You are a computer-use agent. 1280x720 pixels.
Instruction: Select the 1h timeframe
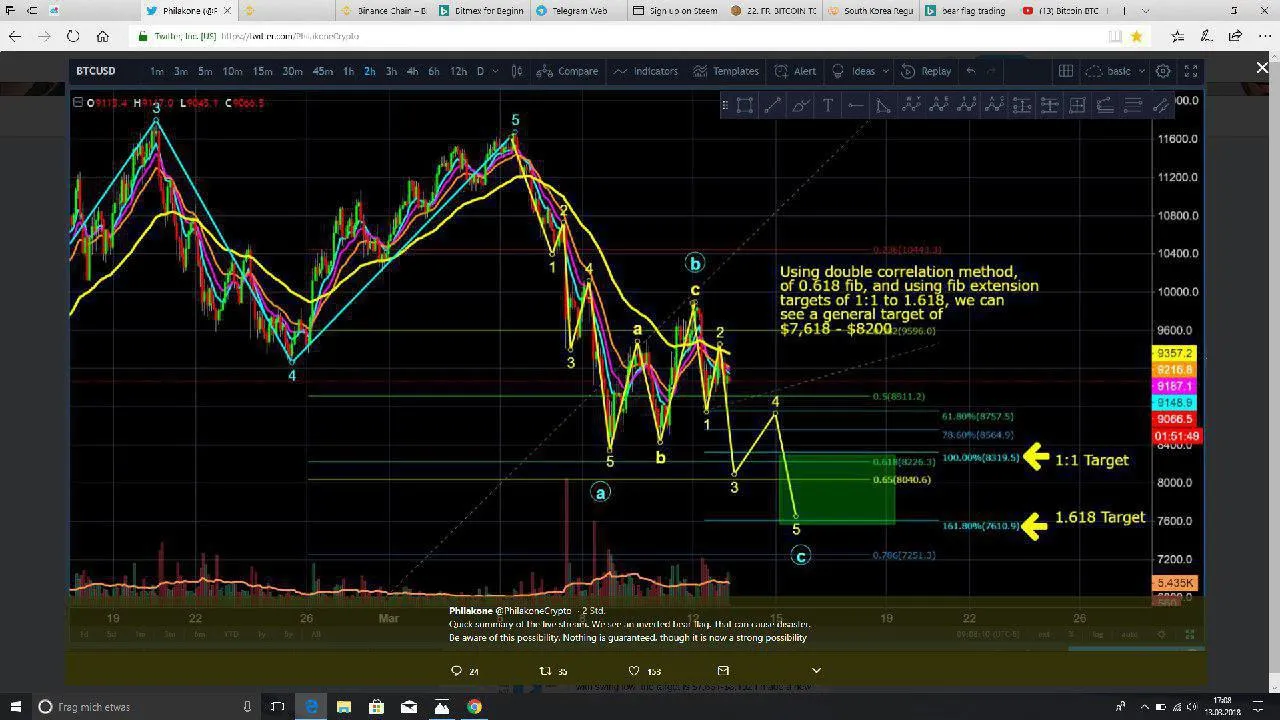tap(348, 71)
